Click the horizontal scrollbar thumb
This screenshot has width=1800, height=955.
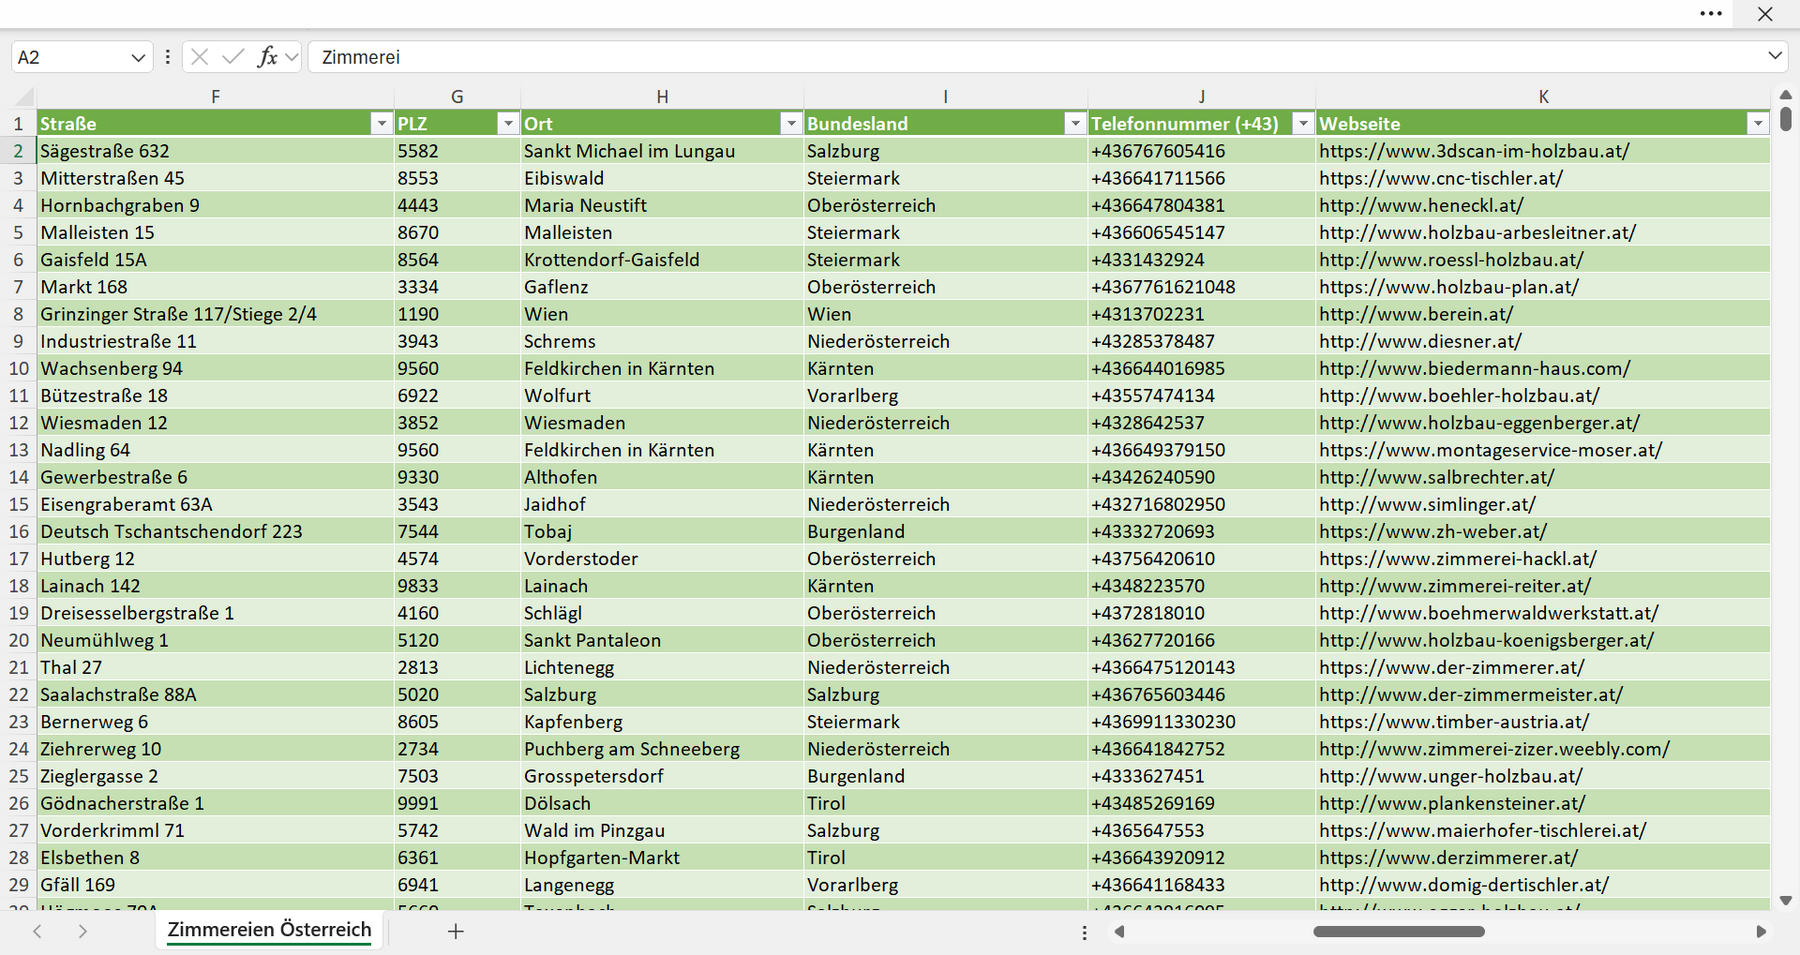click(1399, 931)
